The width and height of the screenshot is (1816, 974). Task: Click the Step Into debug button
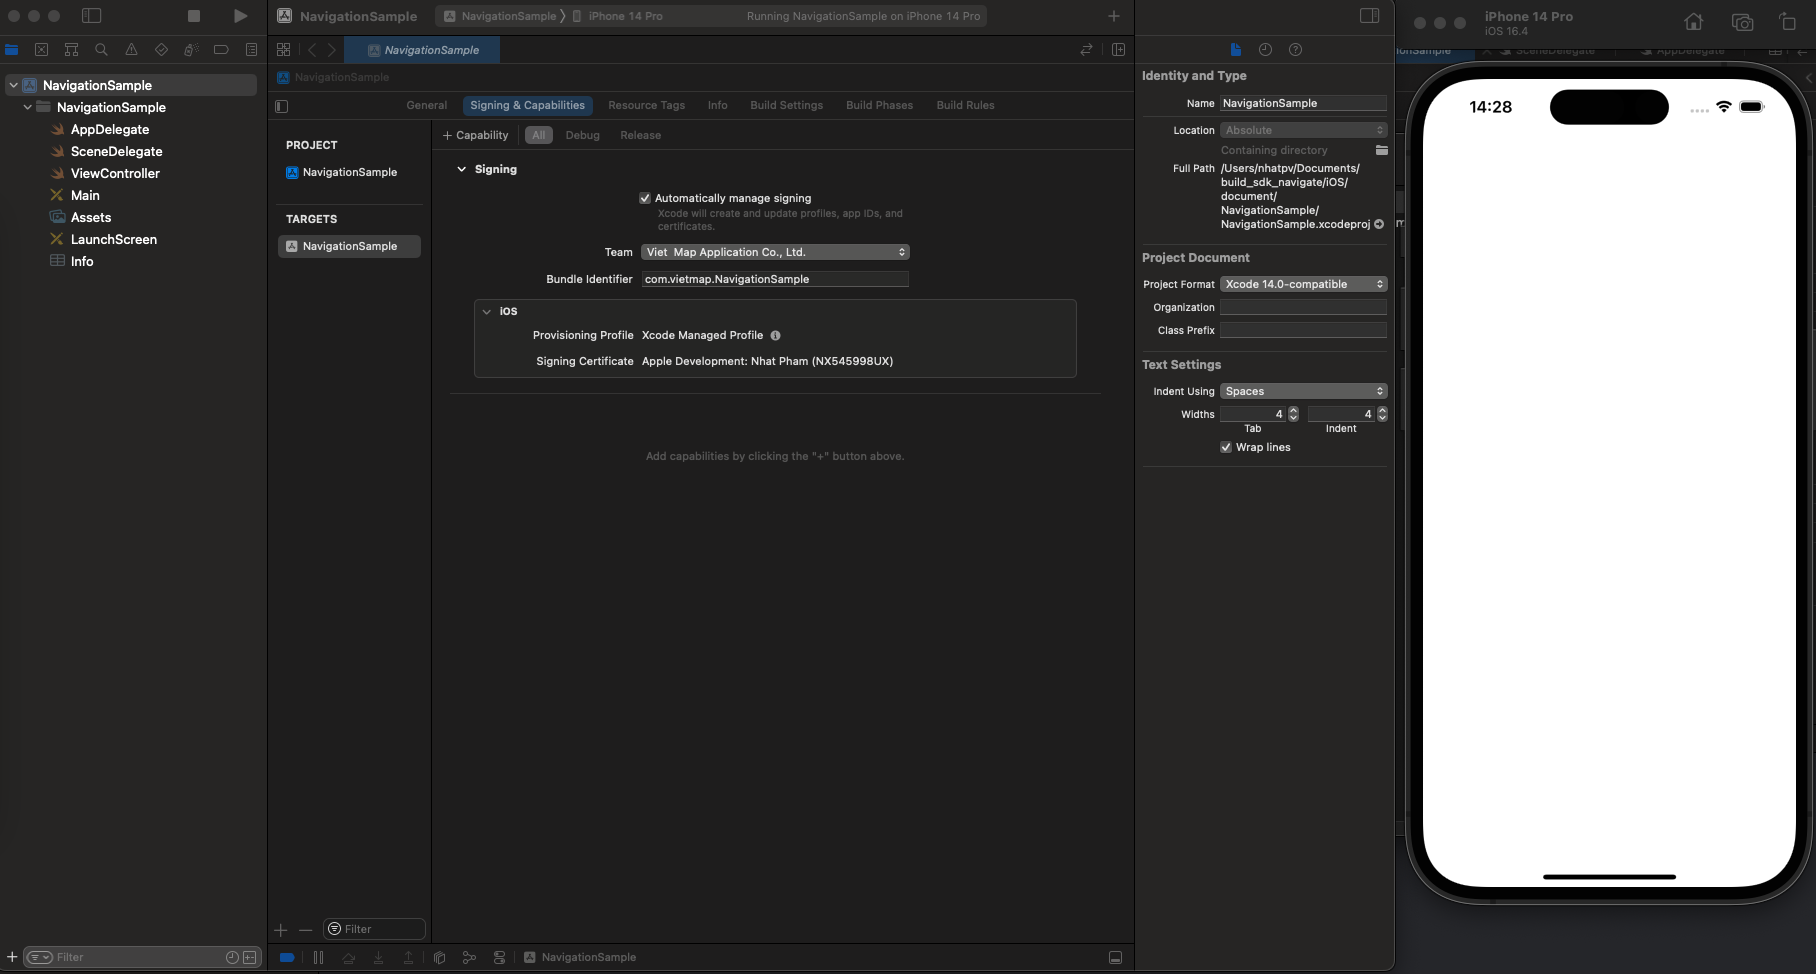click(x=378, y=957)
